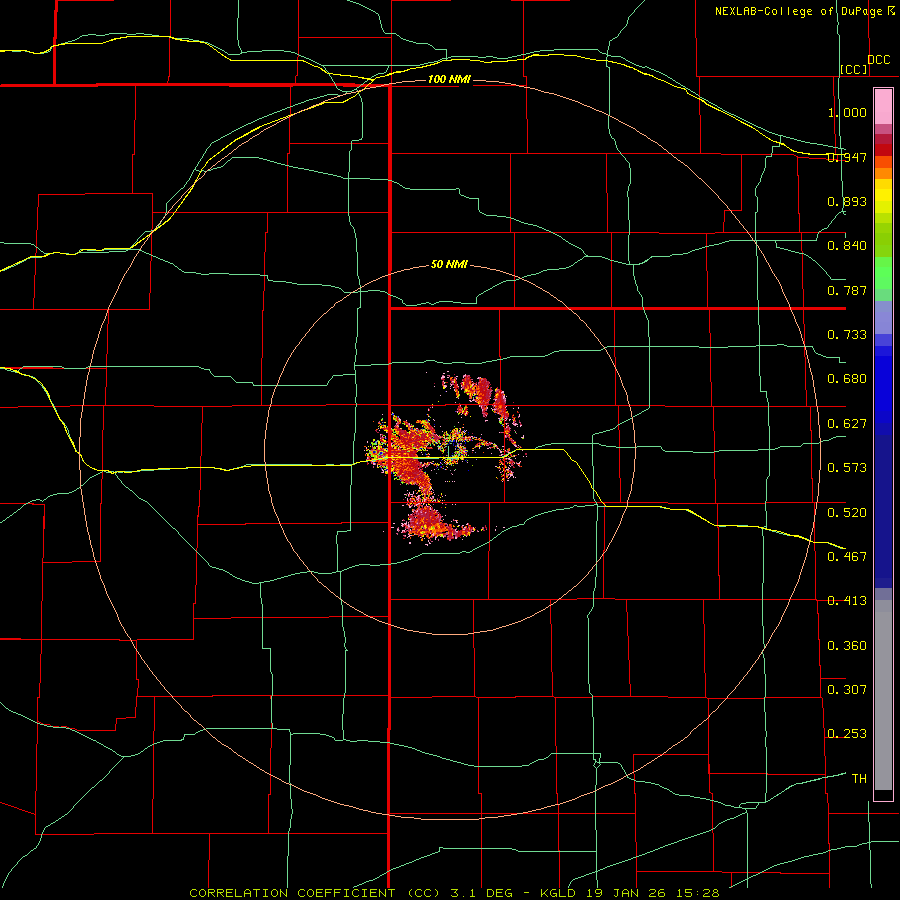
Task: Select the 1.000 scale value
Action: point(847,112)
